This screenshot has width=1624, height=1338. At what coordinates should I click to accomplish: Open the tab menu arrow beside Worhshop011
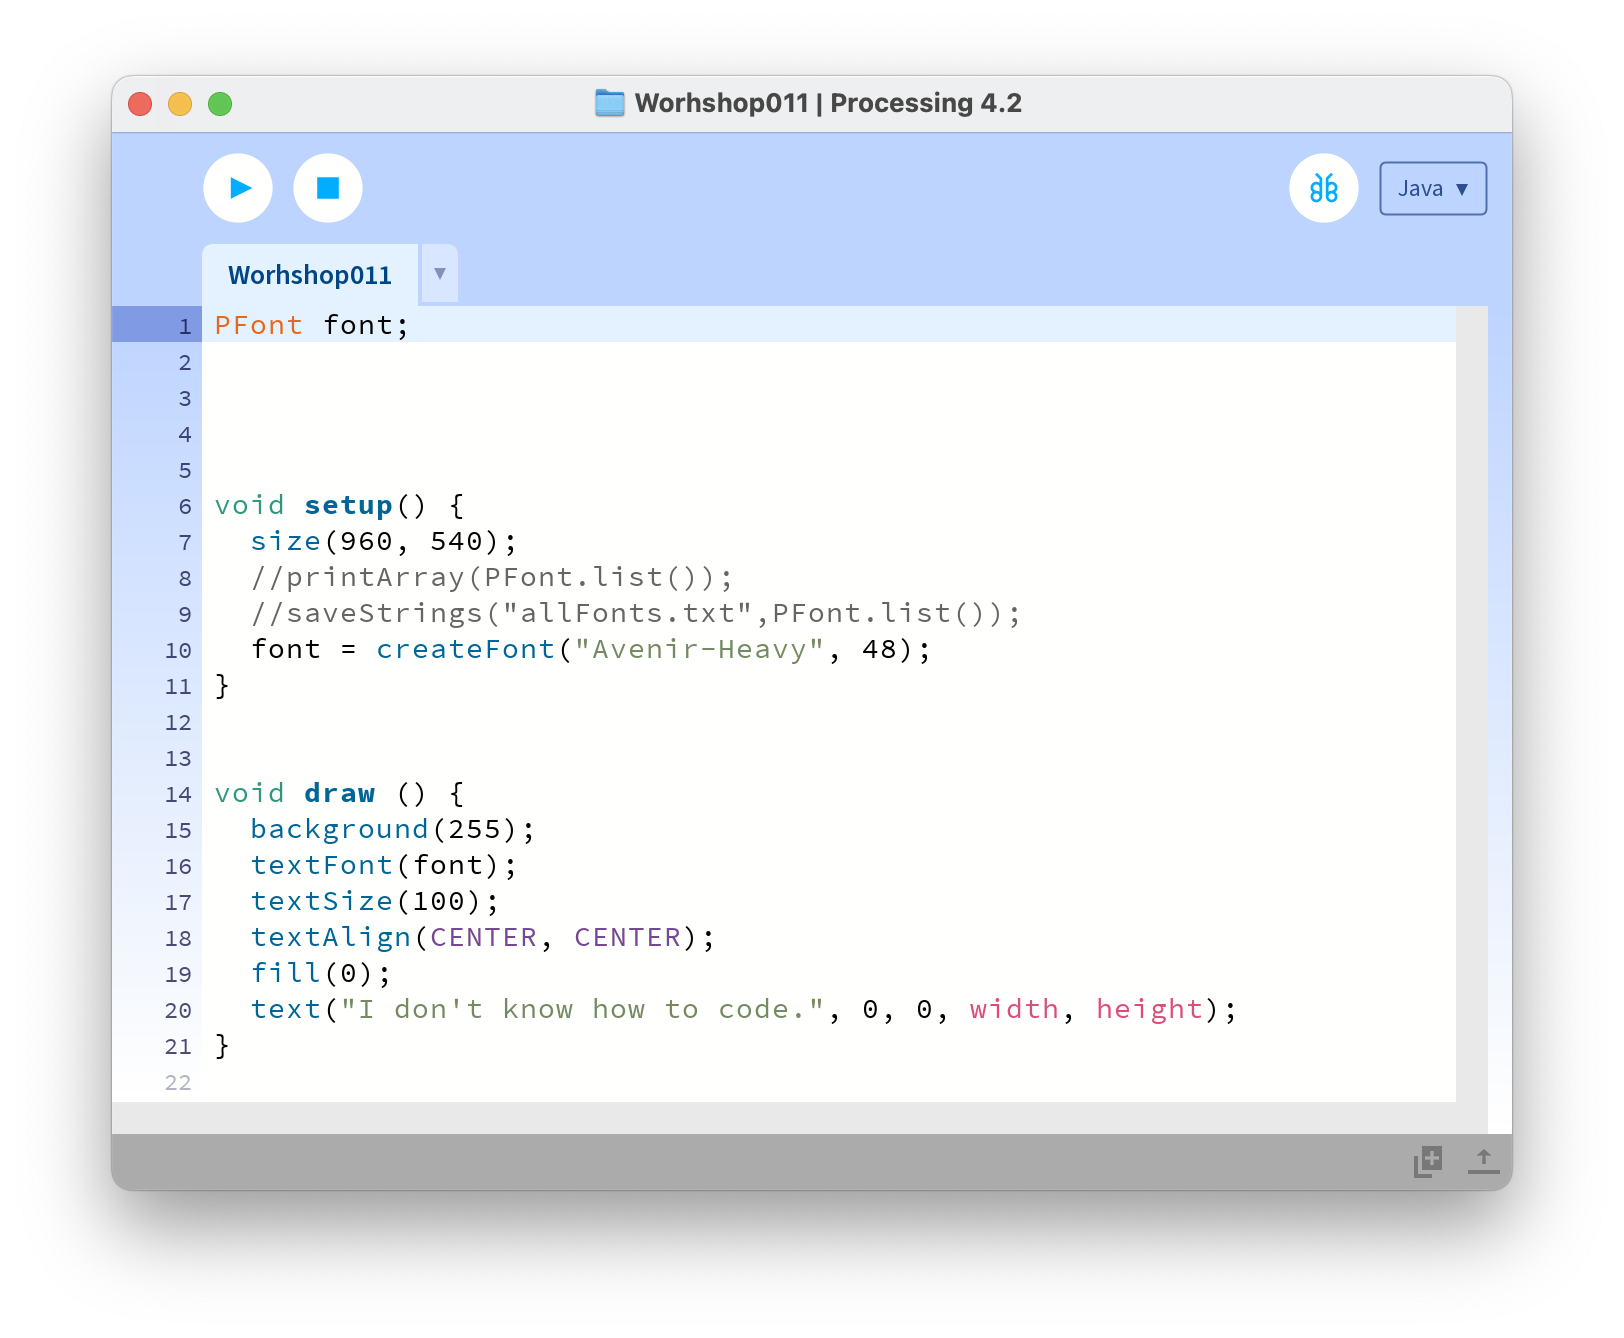click(x=440, y=274)
